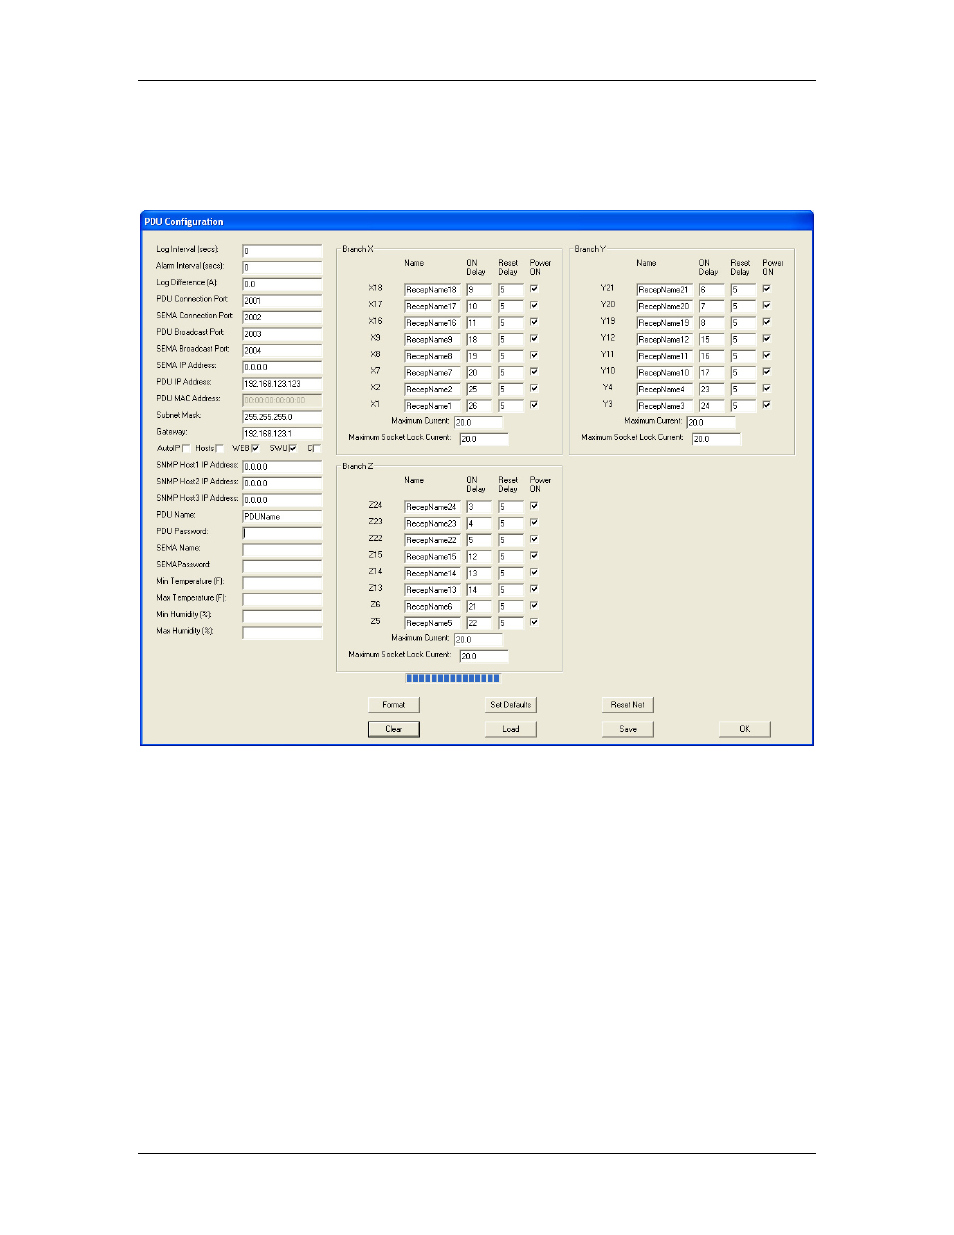Click the SEMA Broadcast Port field
Image resolution: width=954 pixels, height=1235 pixels.
coord(282,350)
